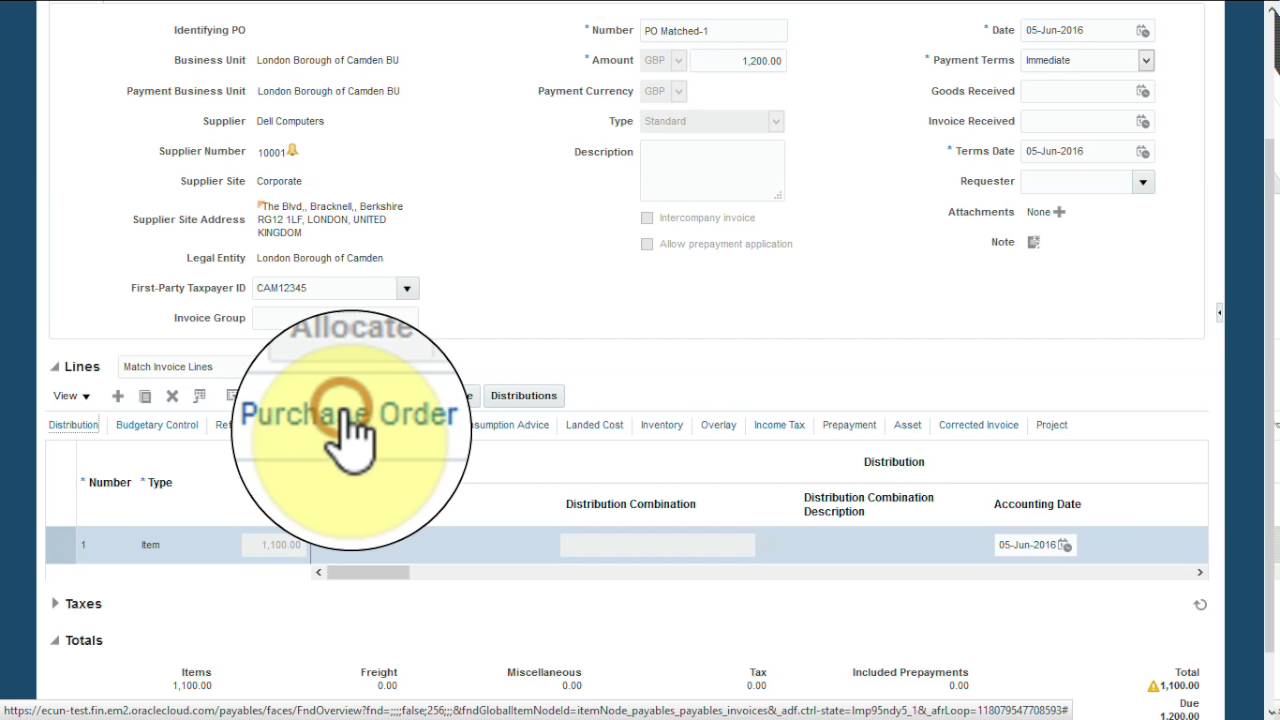Switch to the Distribution tab
Image resolution: width=1280 pixels, height=720 pixels.
(x=74, y=425)
